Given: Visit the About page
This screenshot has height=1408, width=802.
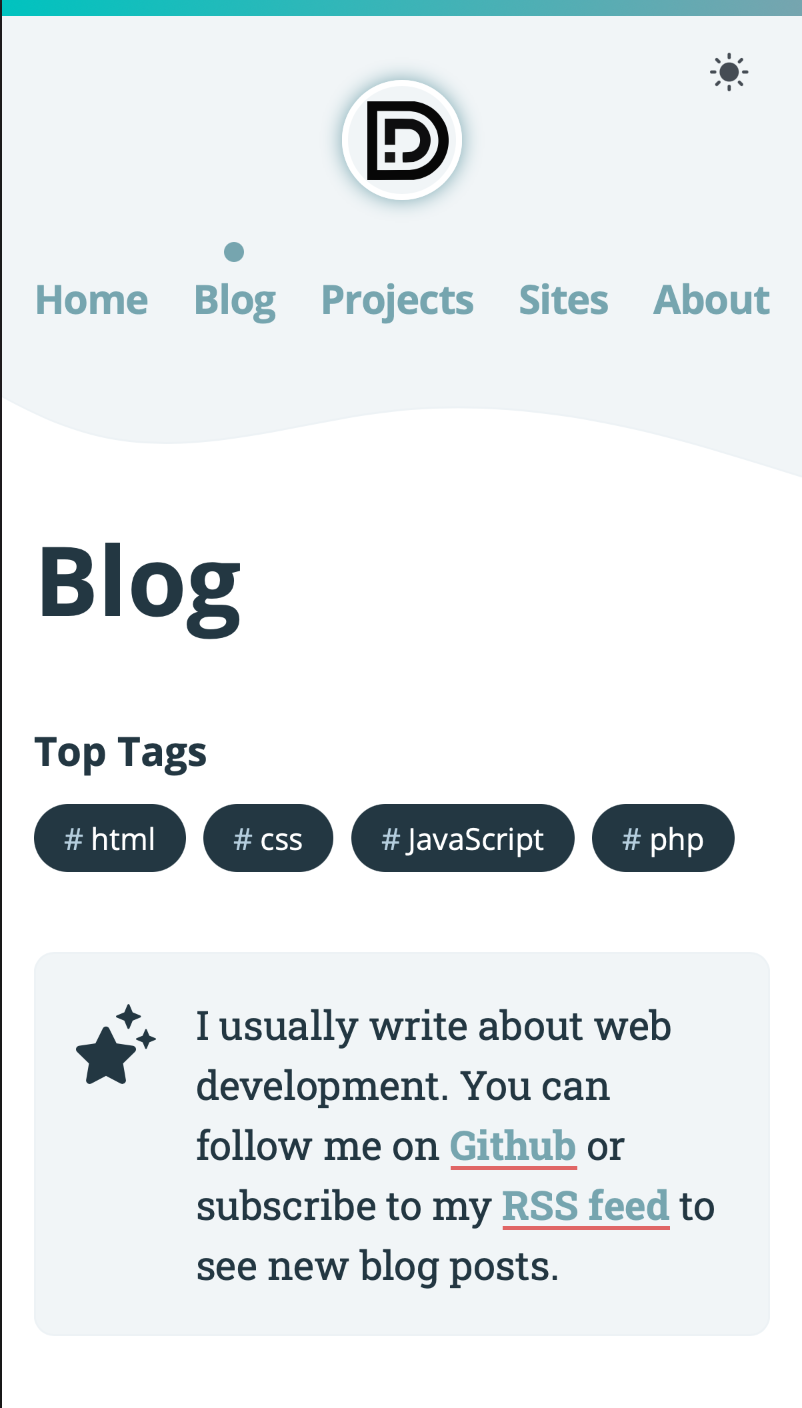Looking at the screenshot, I should coord(711,300).
